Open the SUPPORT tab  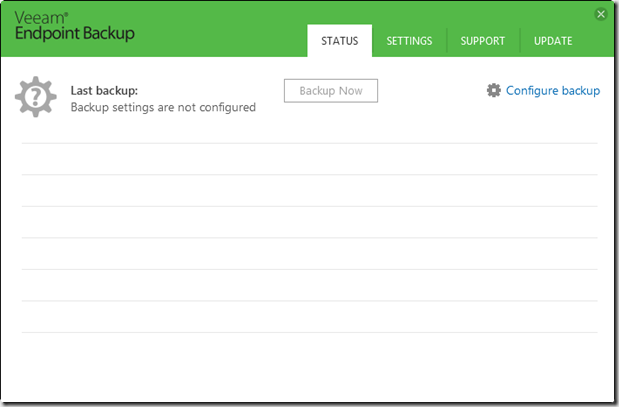click(482, 41)
